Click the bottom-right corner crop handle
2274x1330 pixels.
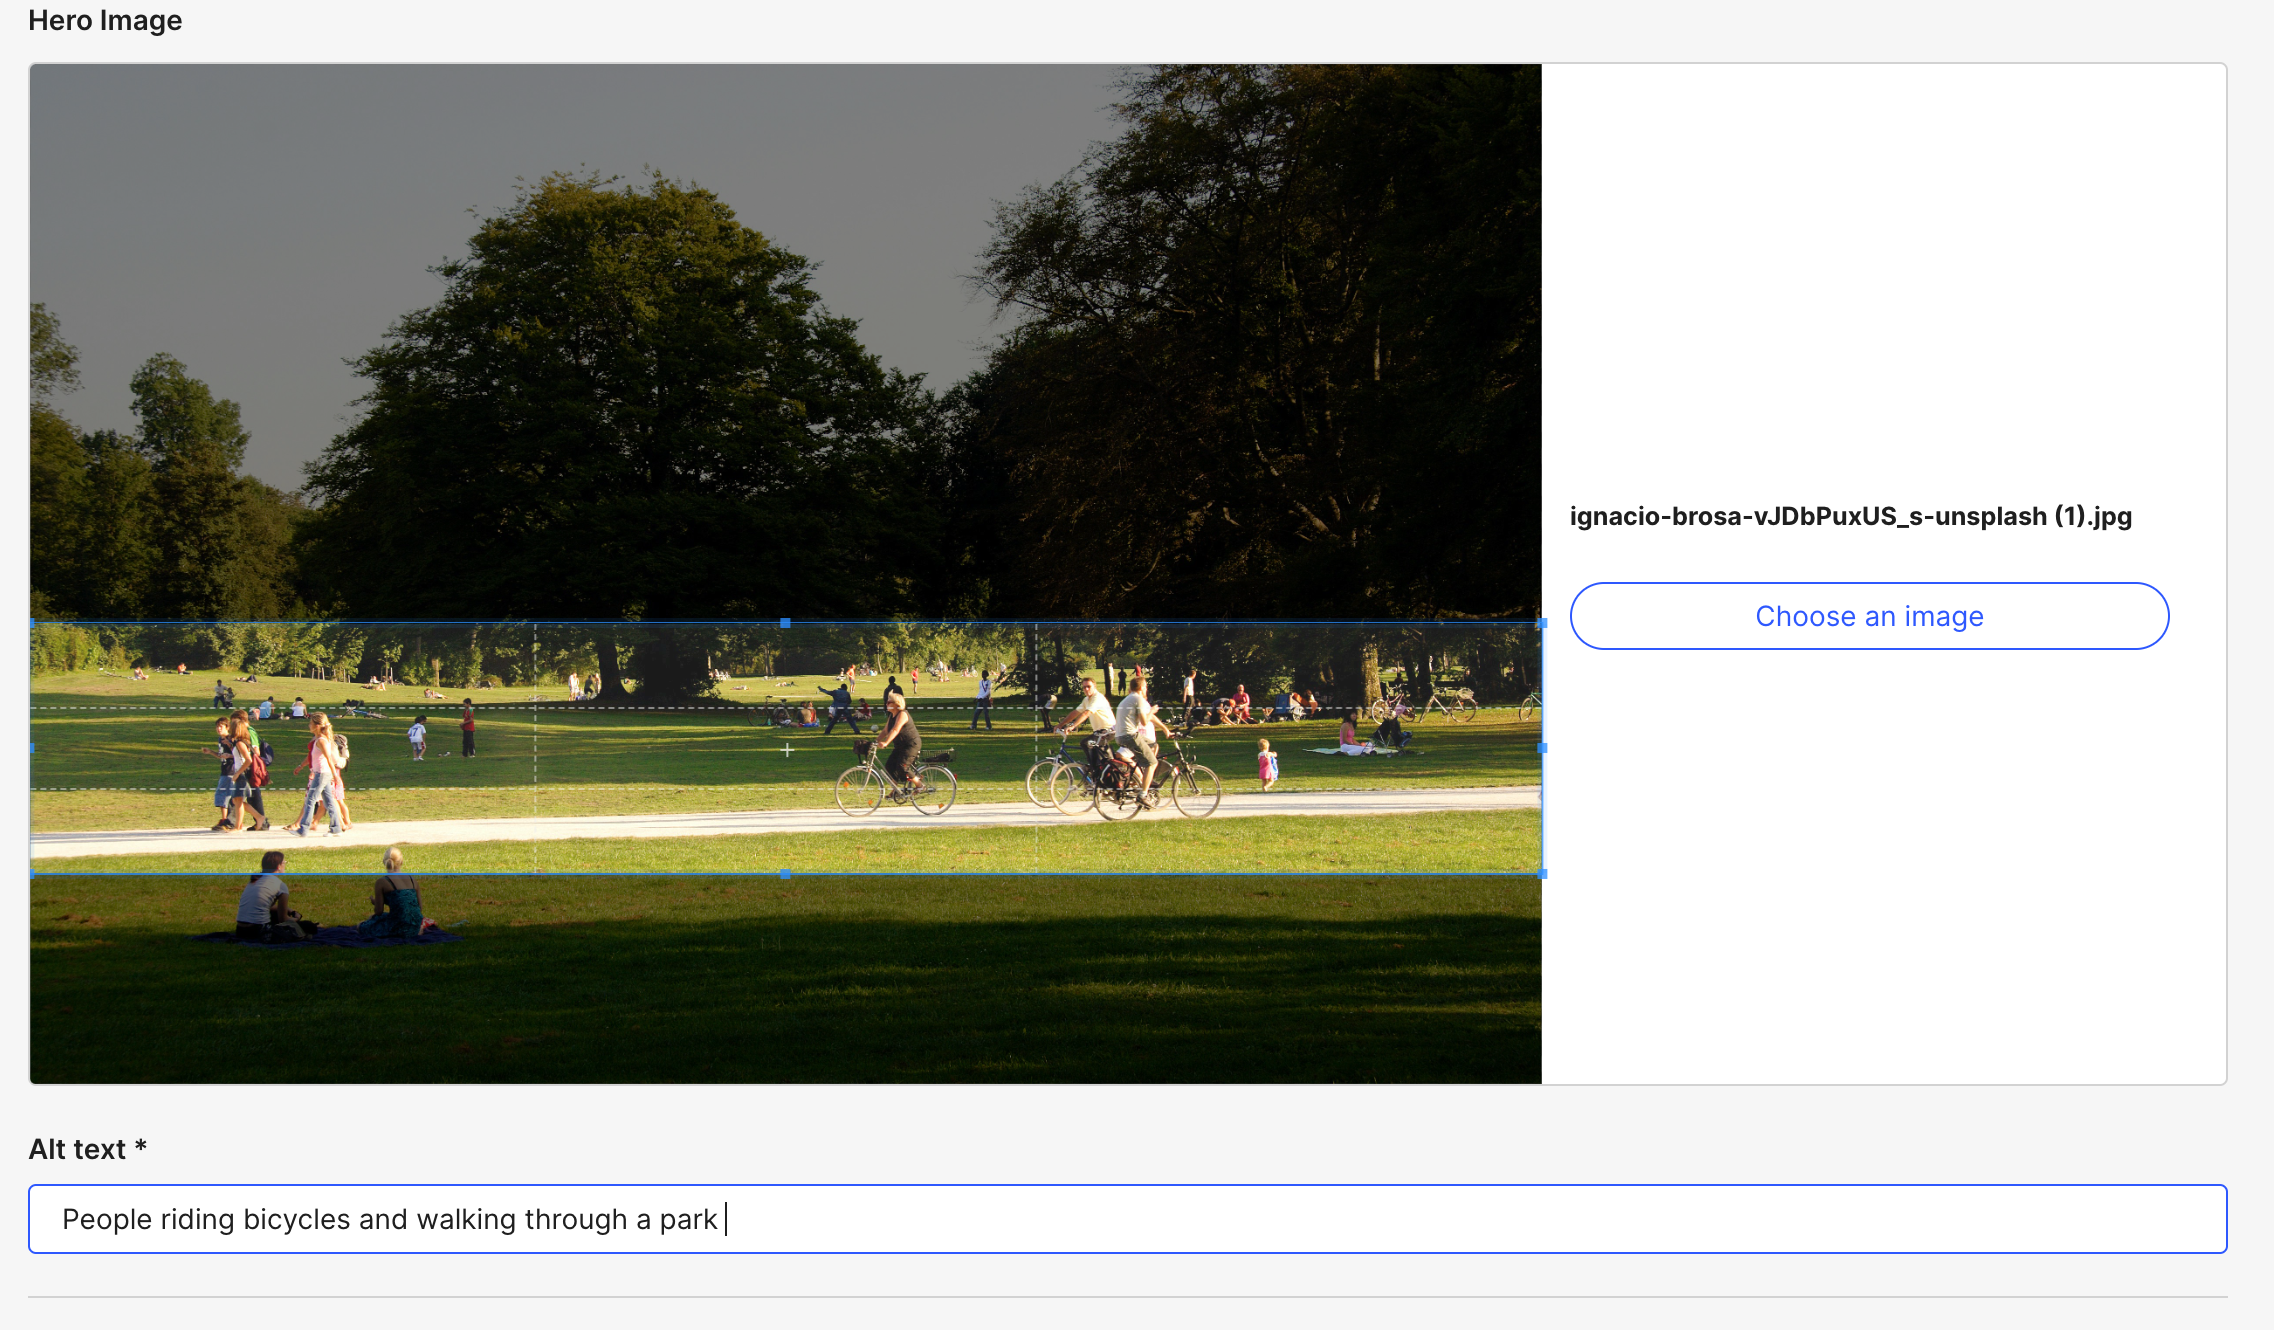click(x=1543, y=873)
